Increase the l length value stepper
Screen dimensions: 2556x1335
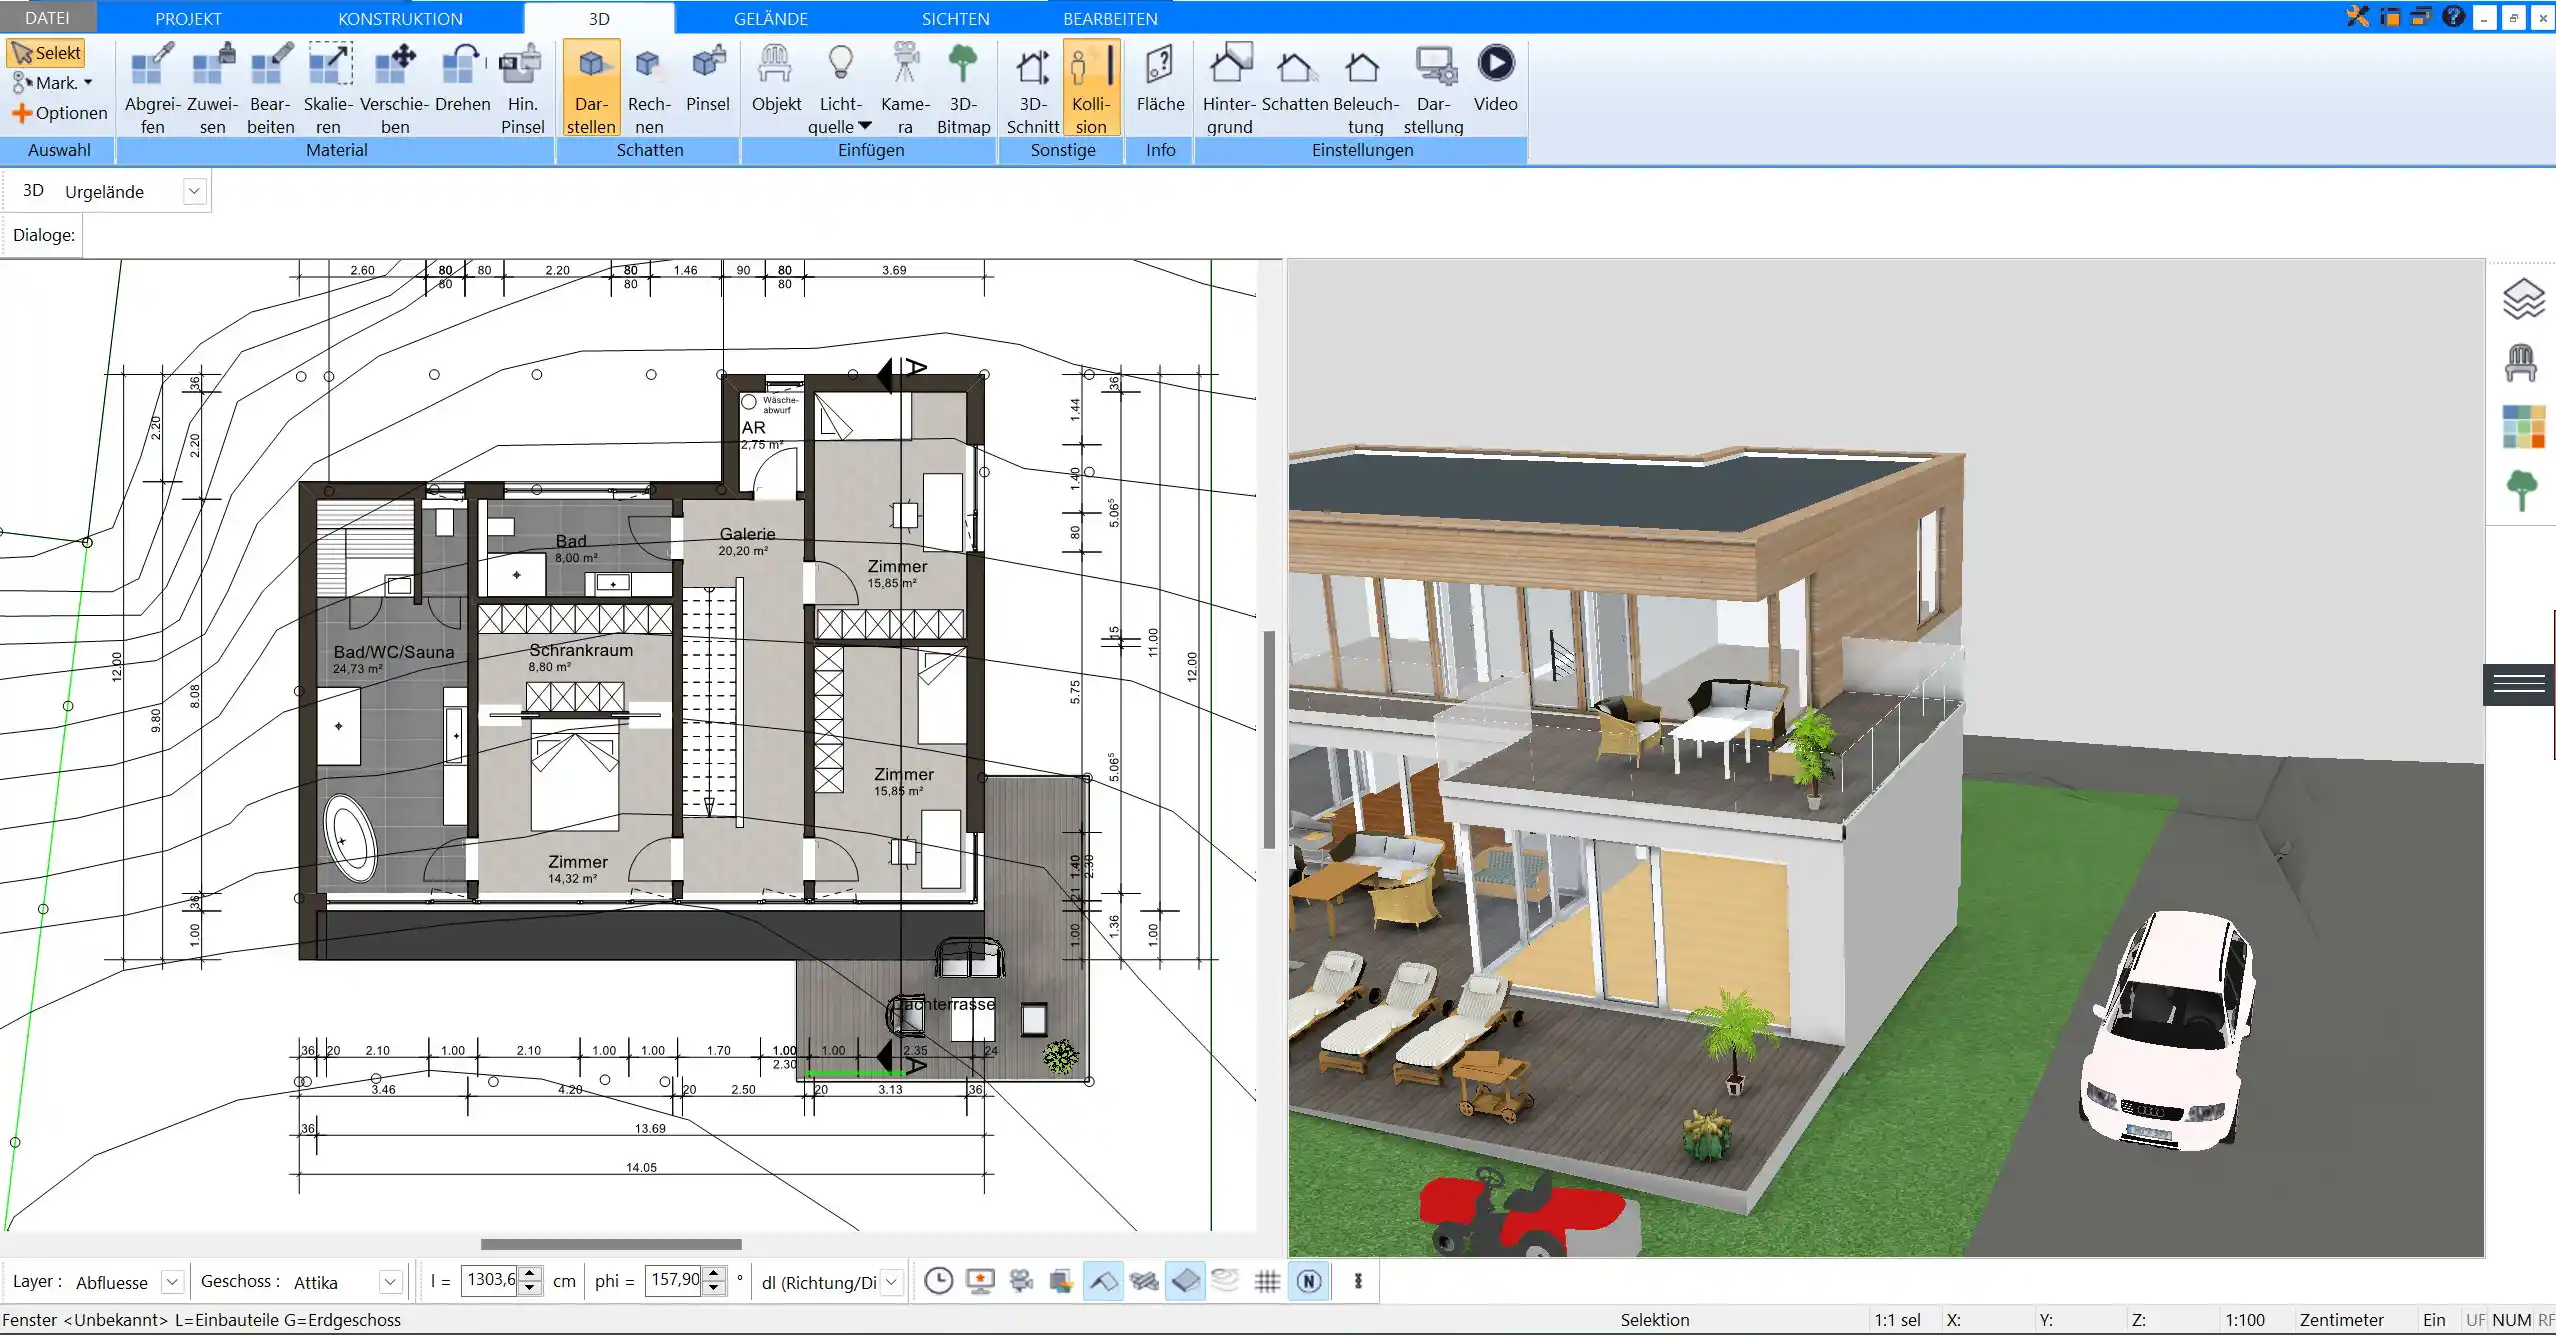531,1274
